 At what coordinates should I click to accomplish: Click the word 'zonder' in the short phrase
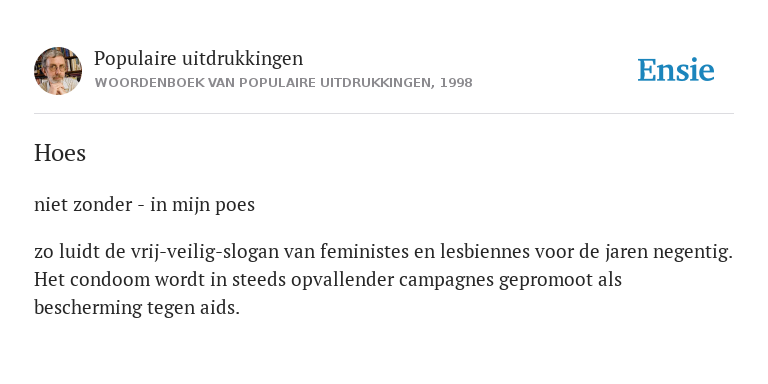click(x=102, y=205)
